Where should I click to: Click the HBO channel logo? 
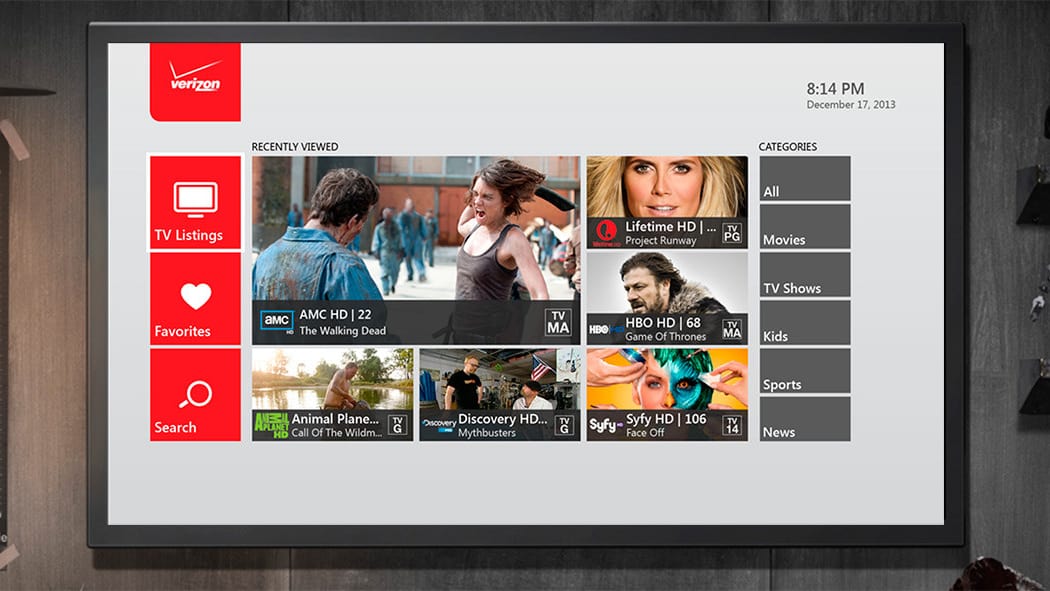click(x=605, y=329)
